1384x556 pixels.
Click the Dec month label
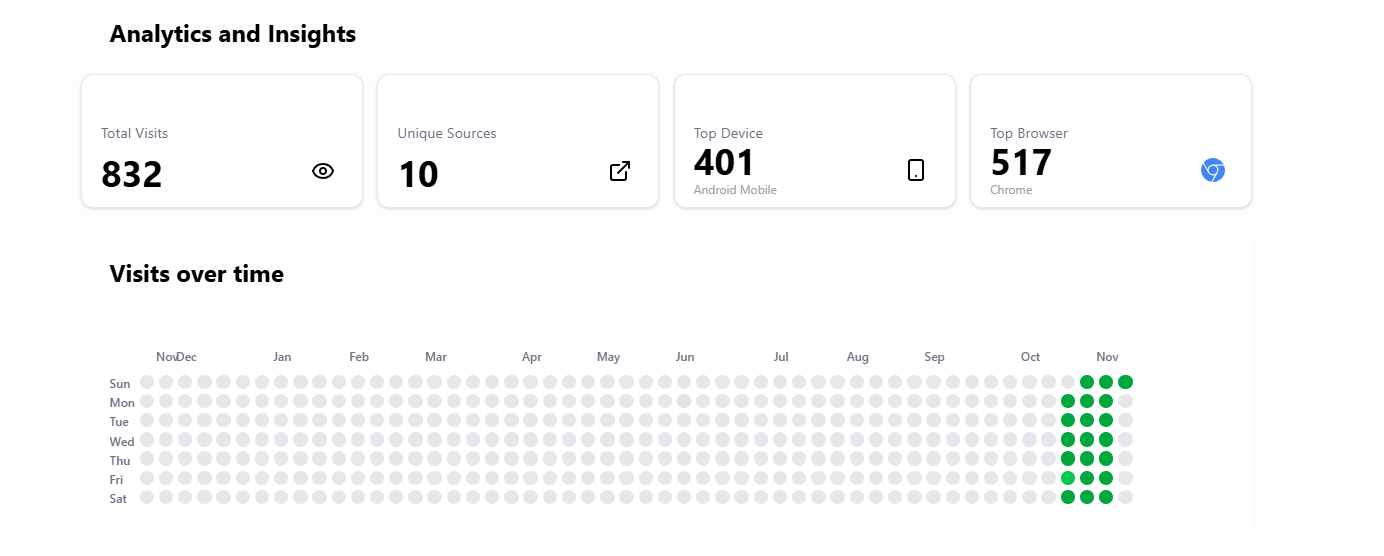[188, 357]
